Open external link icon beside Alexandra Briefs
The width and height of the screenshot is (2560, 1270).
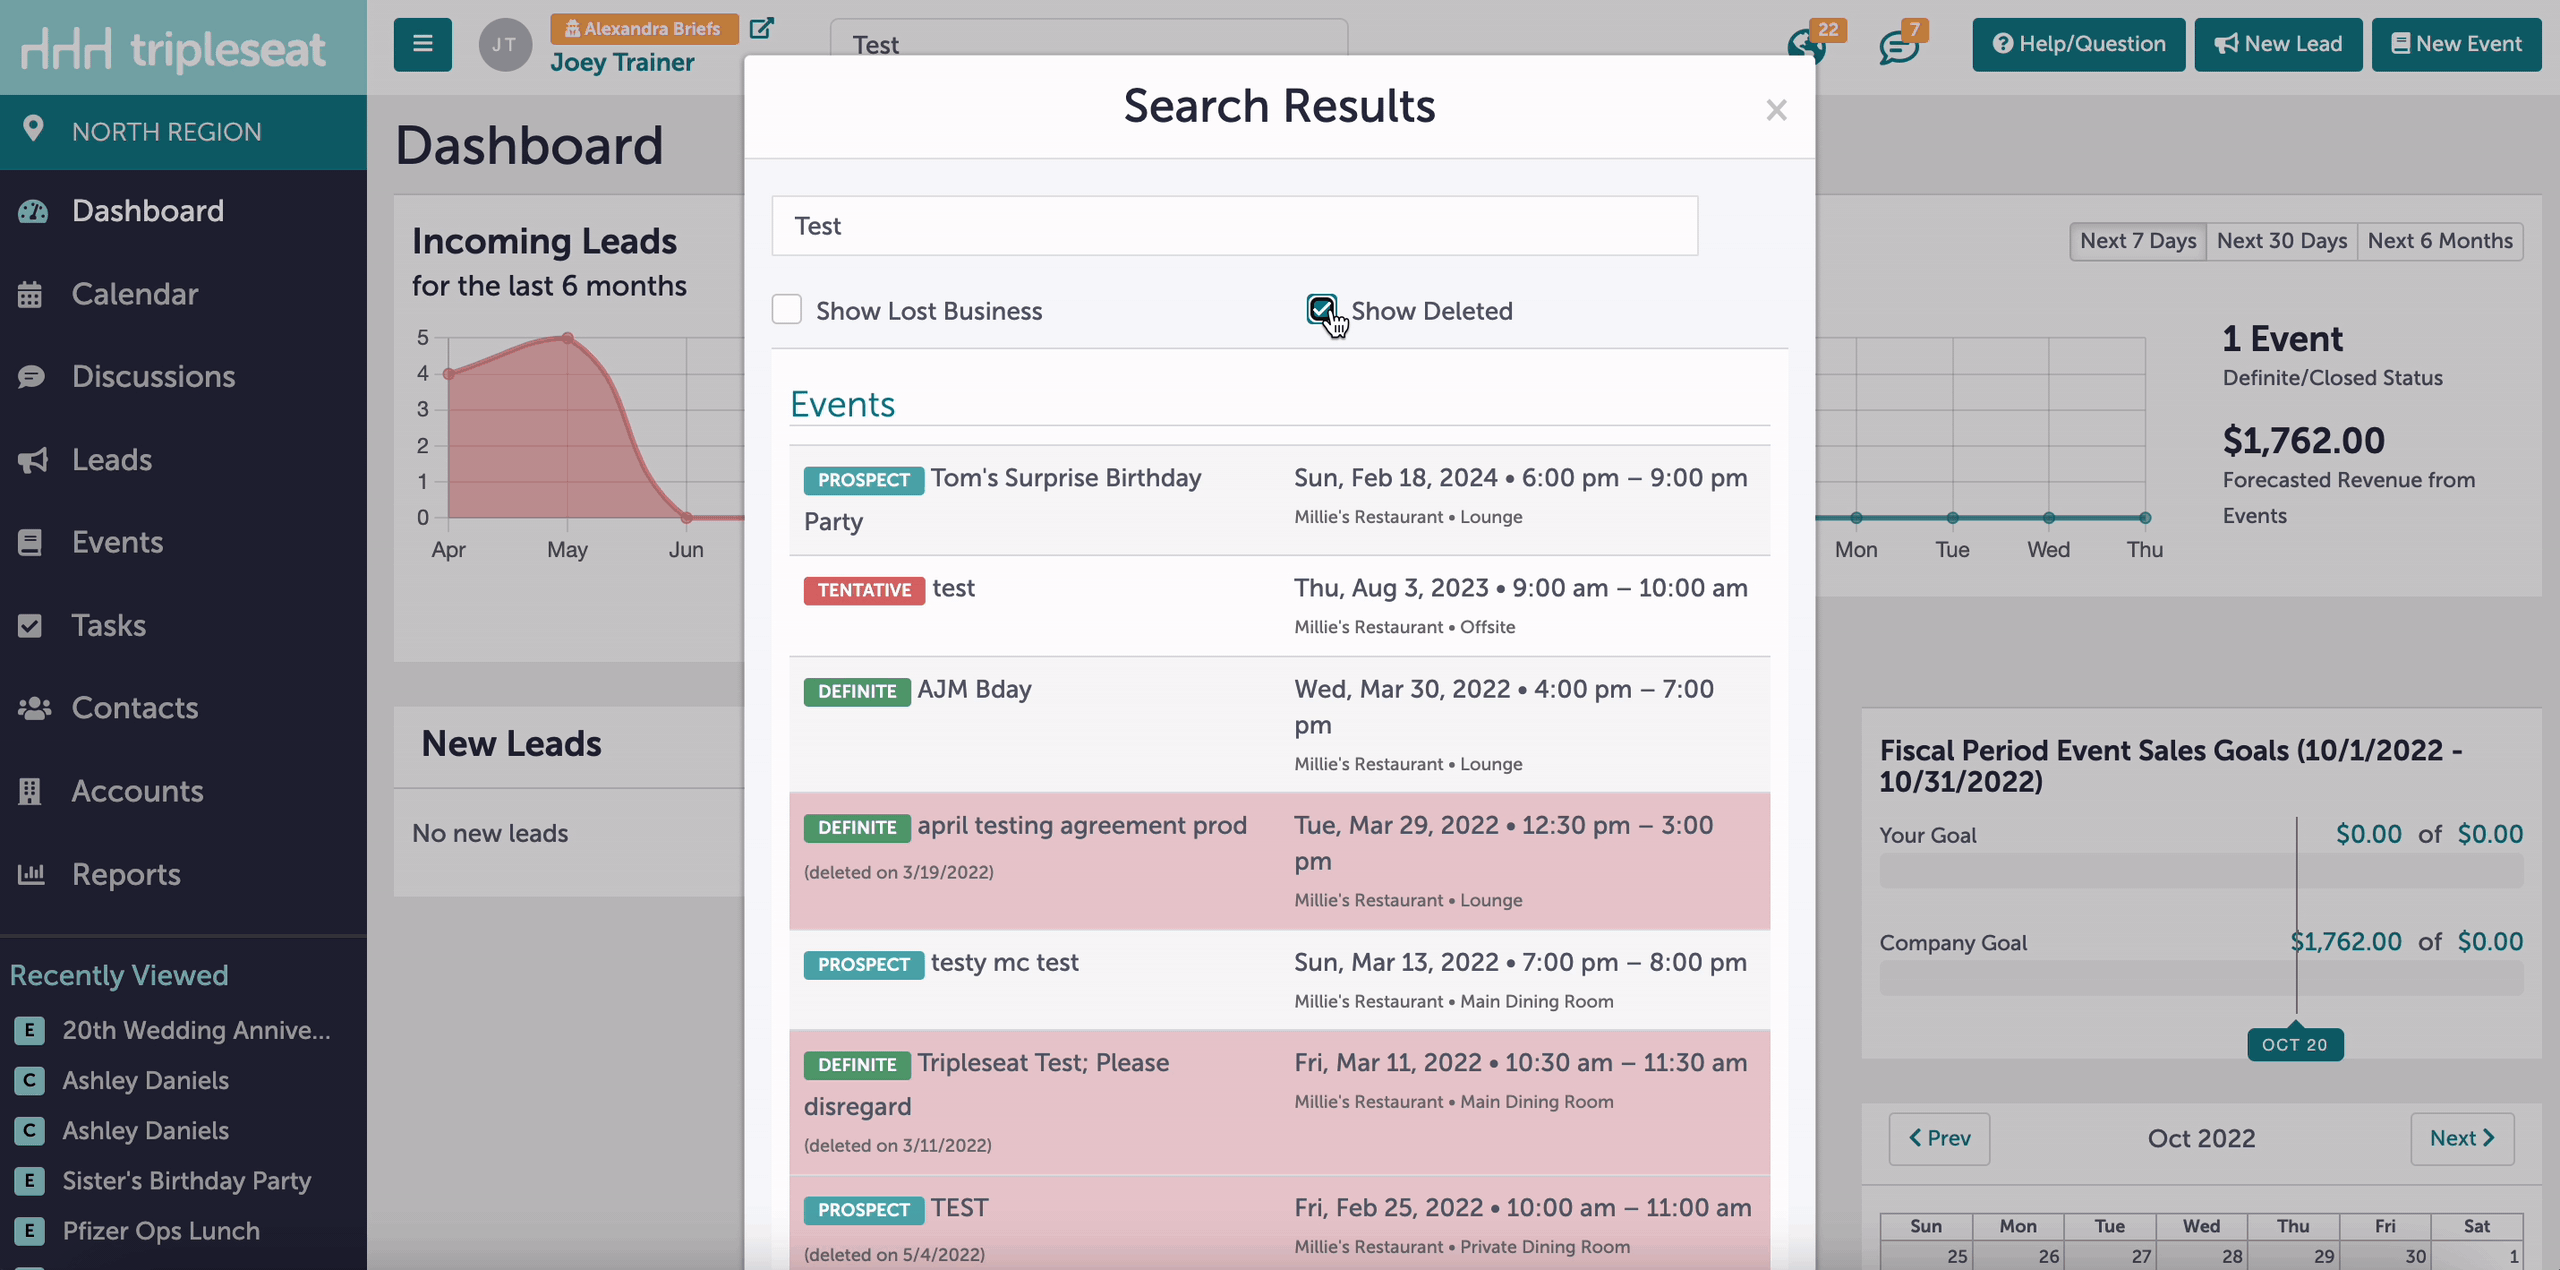762,28
